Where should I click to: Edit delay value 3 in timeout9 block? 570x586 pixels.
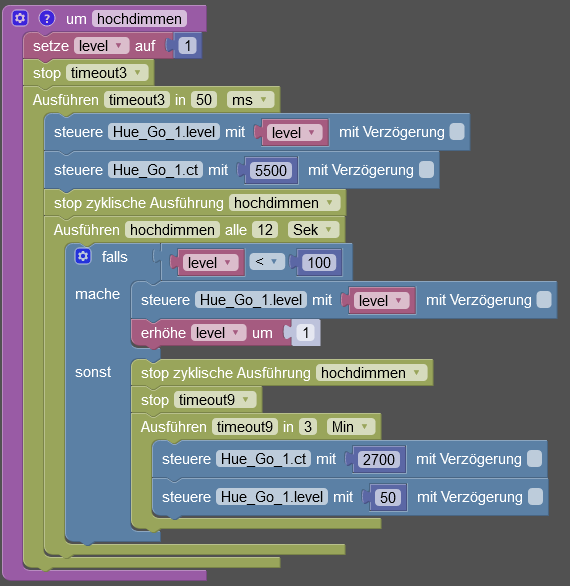pos(308,427)
